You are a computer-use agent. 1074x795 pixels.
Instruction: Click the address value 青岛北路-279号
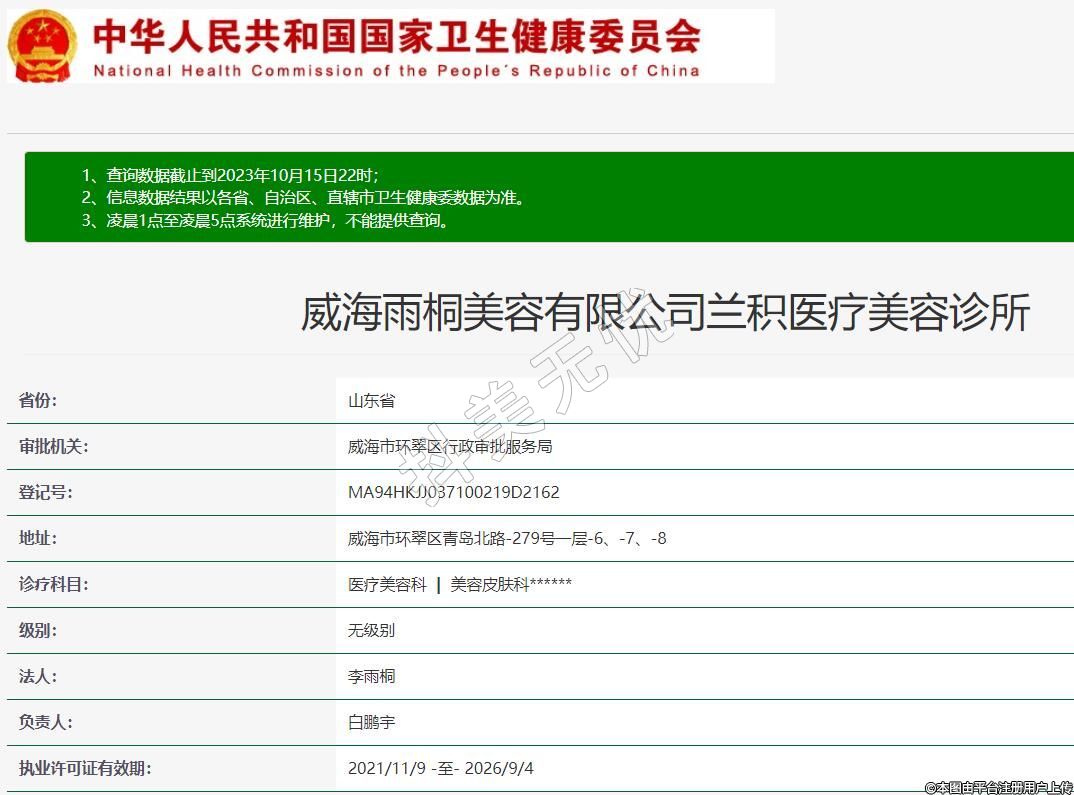click(x=507, y=539)
